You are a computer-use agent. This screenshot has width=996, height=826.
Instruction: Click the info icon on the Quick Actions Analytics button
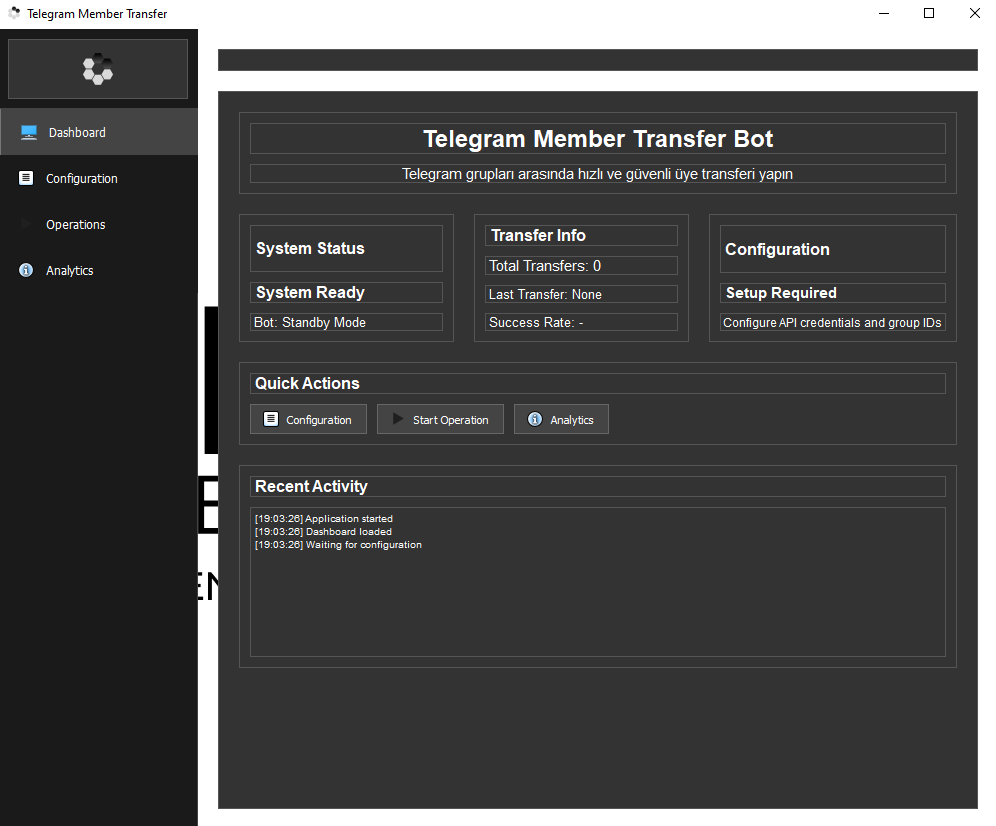tap(535, 419)
